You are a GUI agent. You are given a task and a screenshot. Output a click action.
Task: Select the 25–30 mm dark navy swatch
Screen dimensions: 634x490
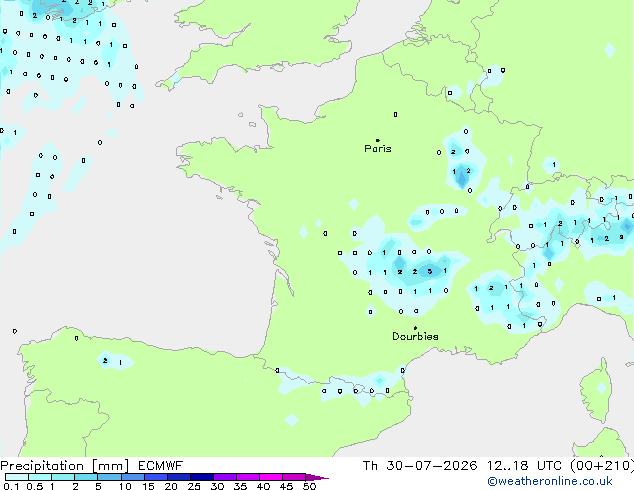click(202, 477)
